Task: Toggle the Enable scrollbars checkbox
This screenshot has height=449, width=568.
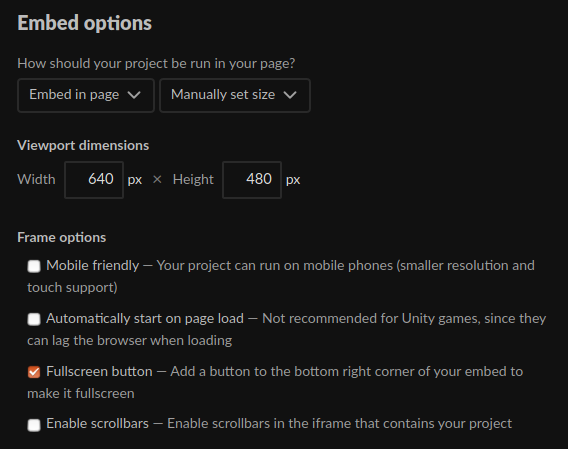Action: click(34, 425)
